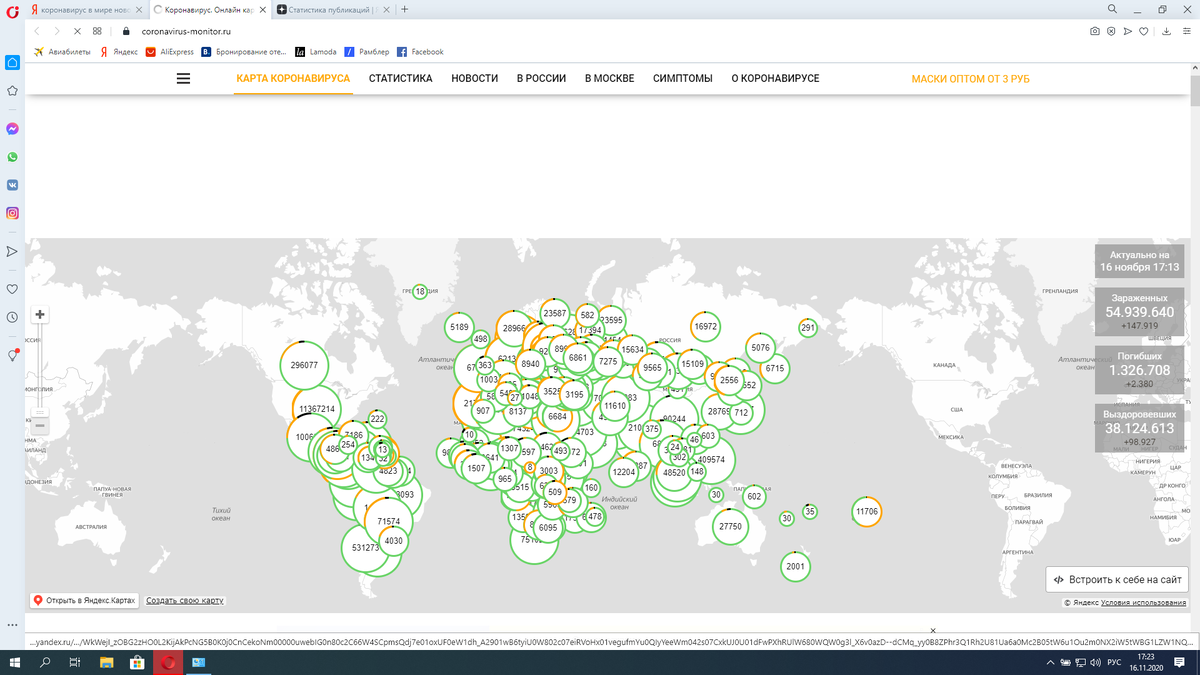Click Встроить к себе на сайт button
This screenshot has height=675, width=1200.
click(x=1117, y=579)
